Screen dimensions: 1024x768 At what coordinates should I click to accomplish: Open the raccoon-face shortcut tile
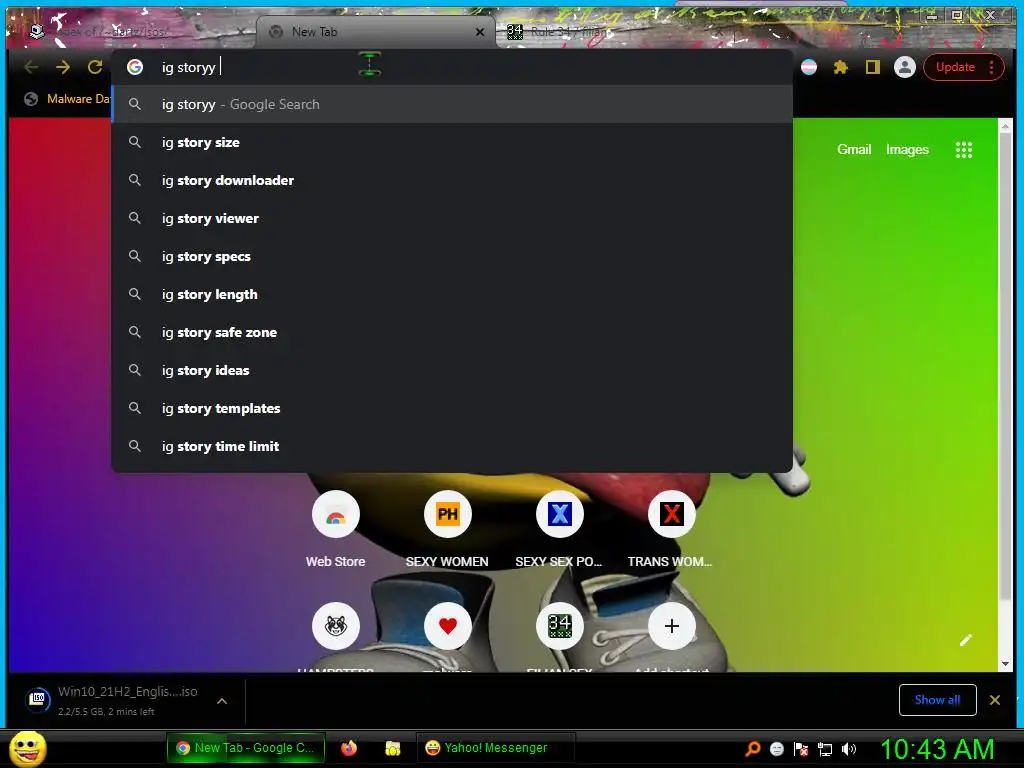coord(336,626)
